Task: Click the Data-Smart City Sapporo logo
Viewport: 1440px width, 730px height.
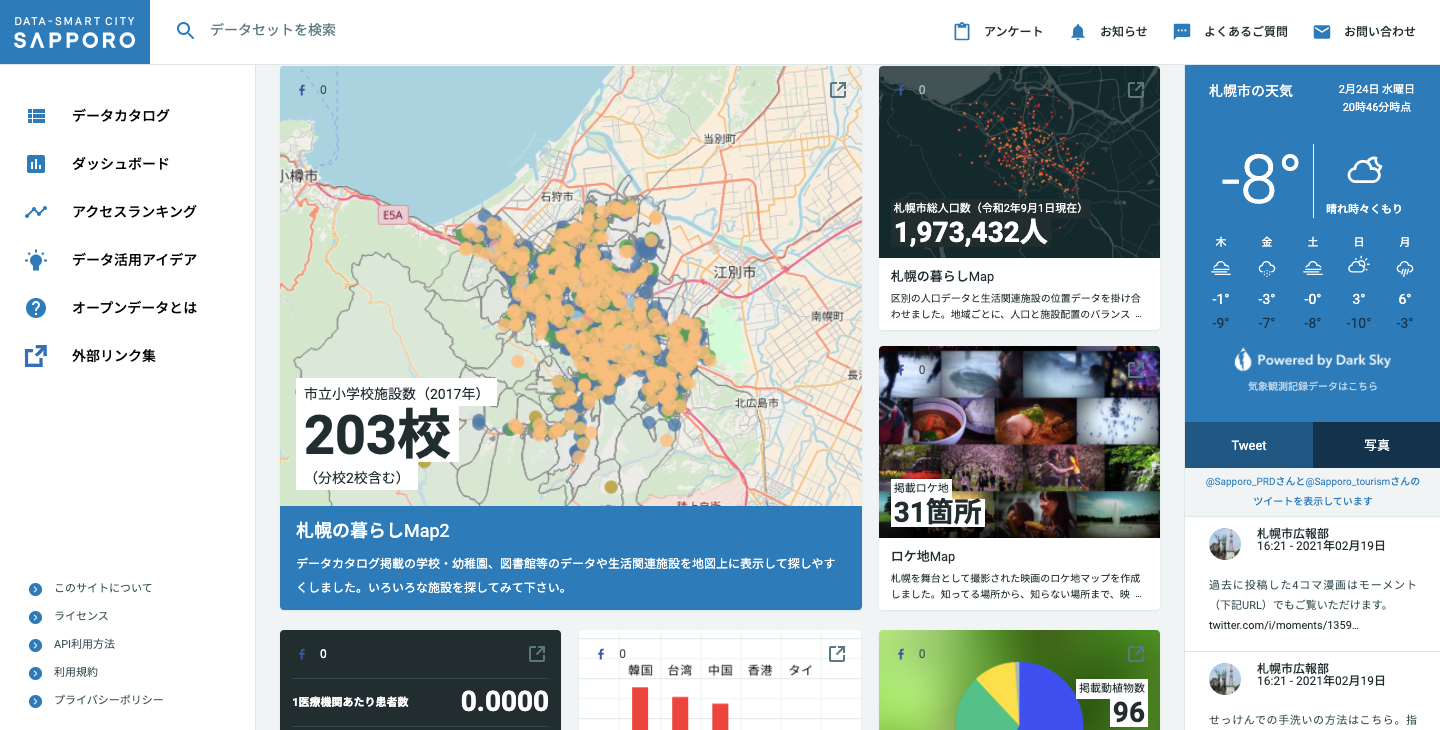Action: coord(75,32)
